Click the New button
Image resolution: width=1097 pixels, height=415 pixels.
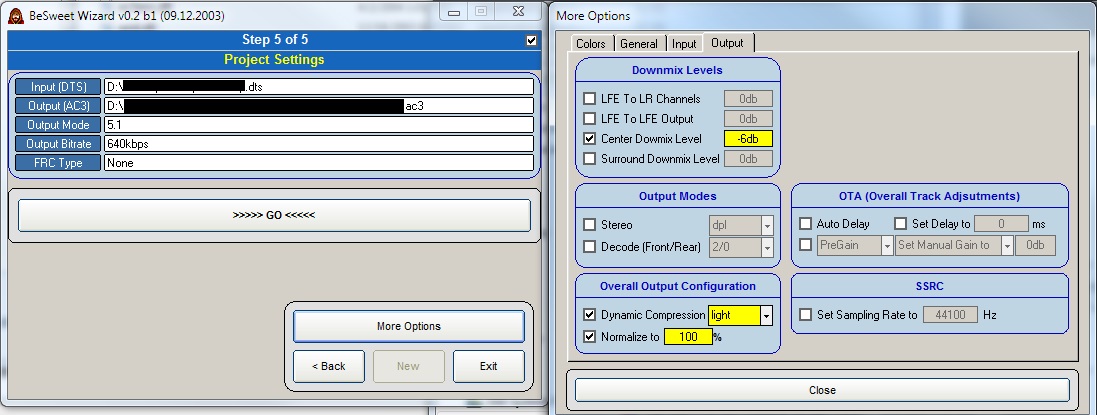click(409, 366)
